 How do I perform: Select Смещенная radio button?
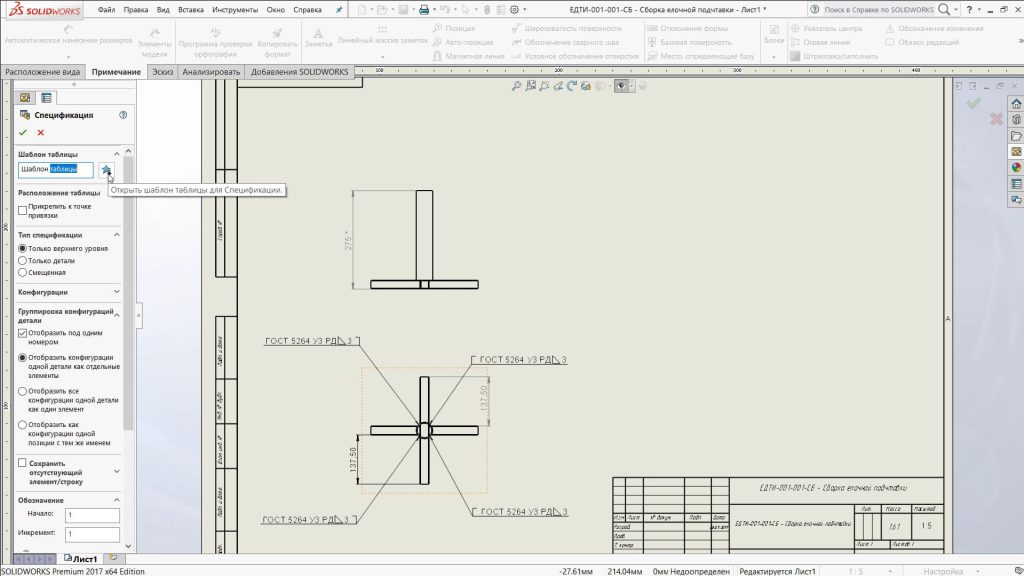click(22, 272)
